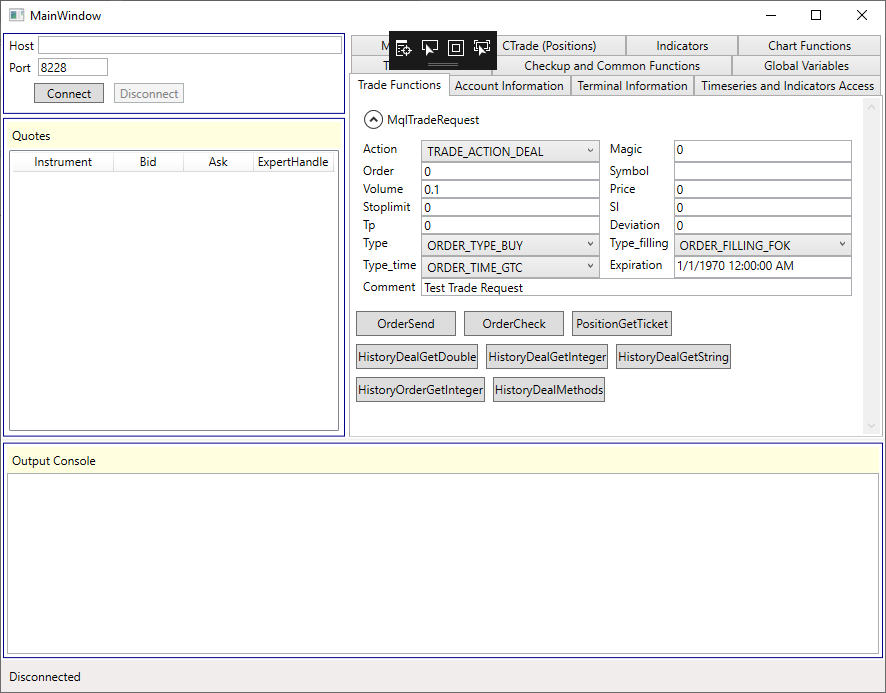Collapse the MqlTradeRequest expander

(x=373, y=120)
